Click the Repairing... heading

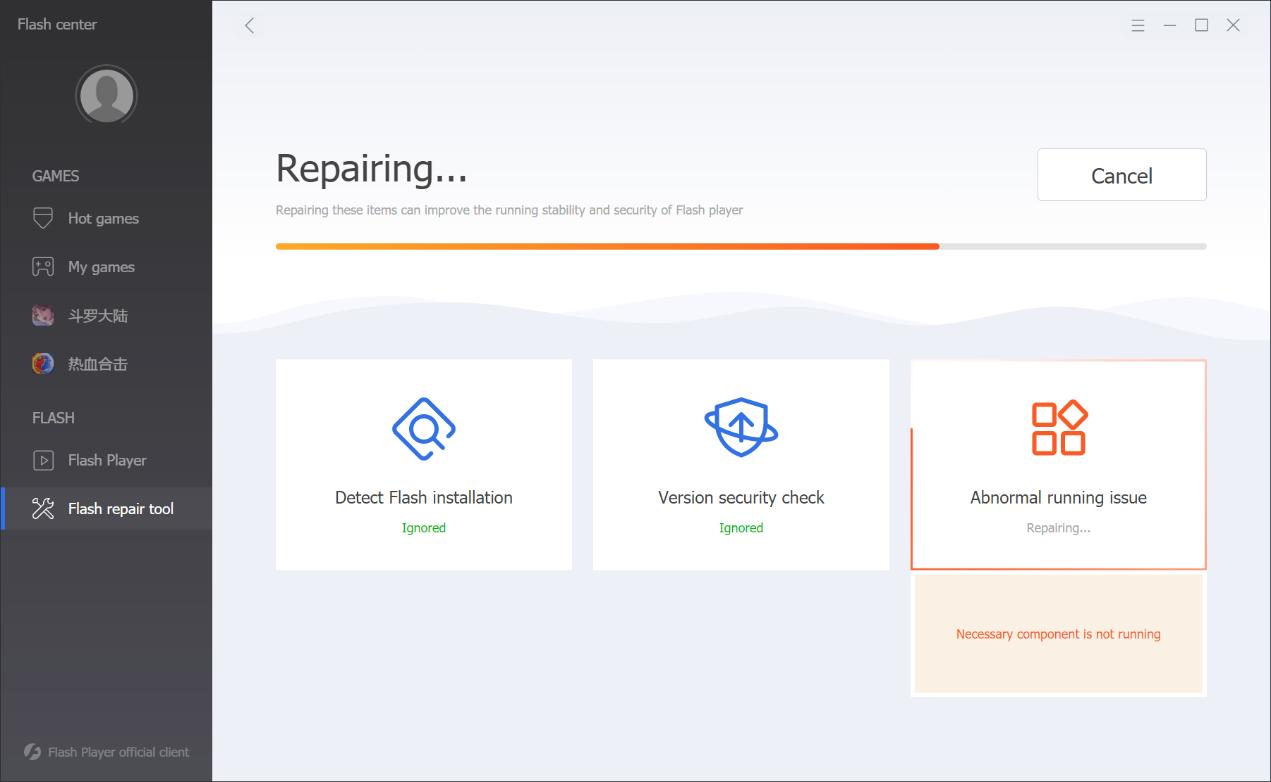[372, 168]
